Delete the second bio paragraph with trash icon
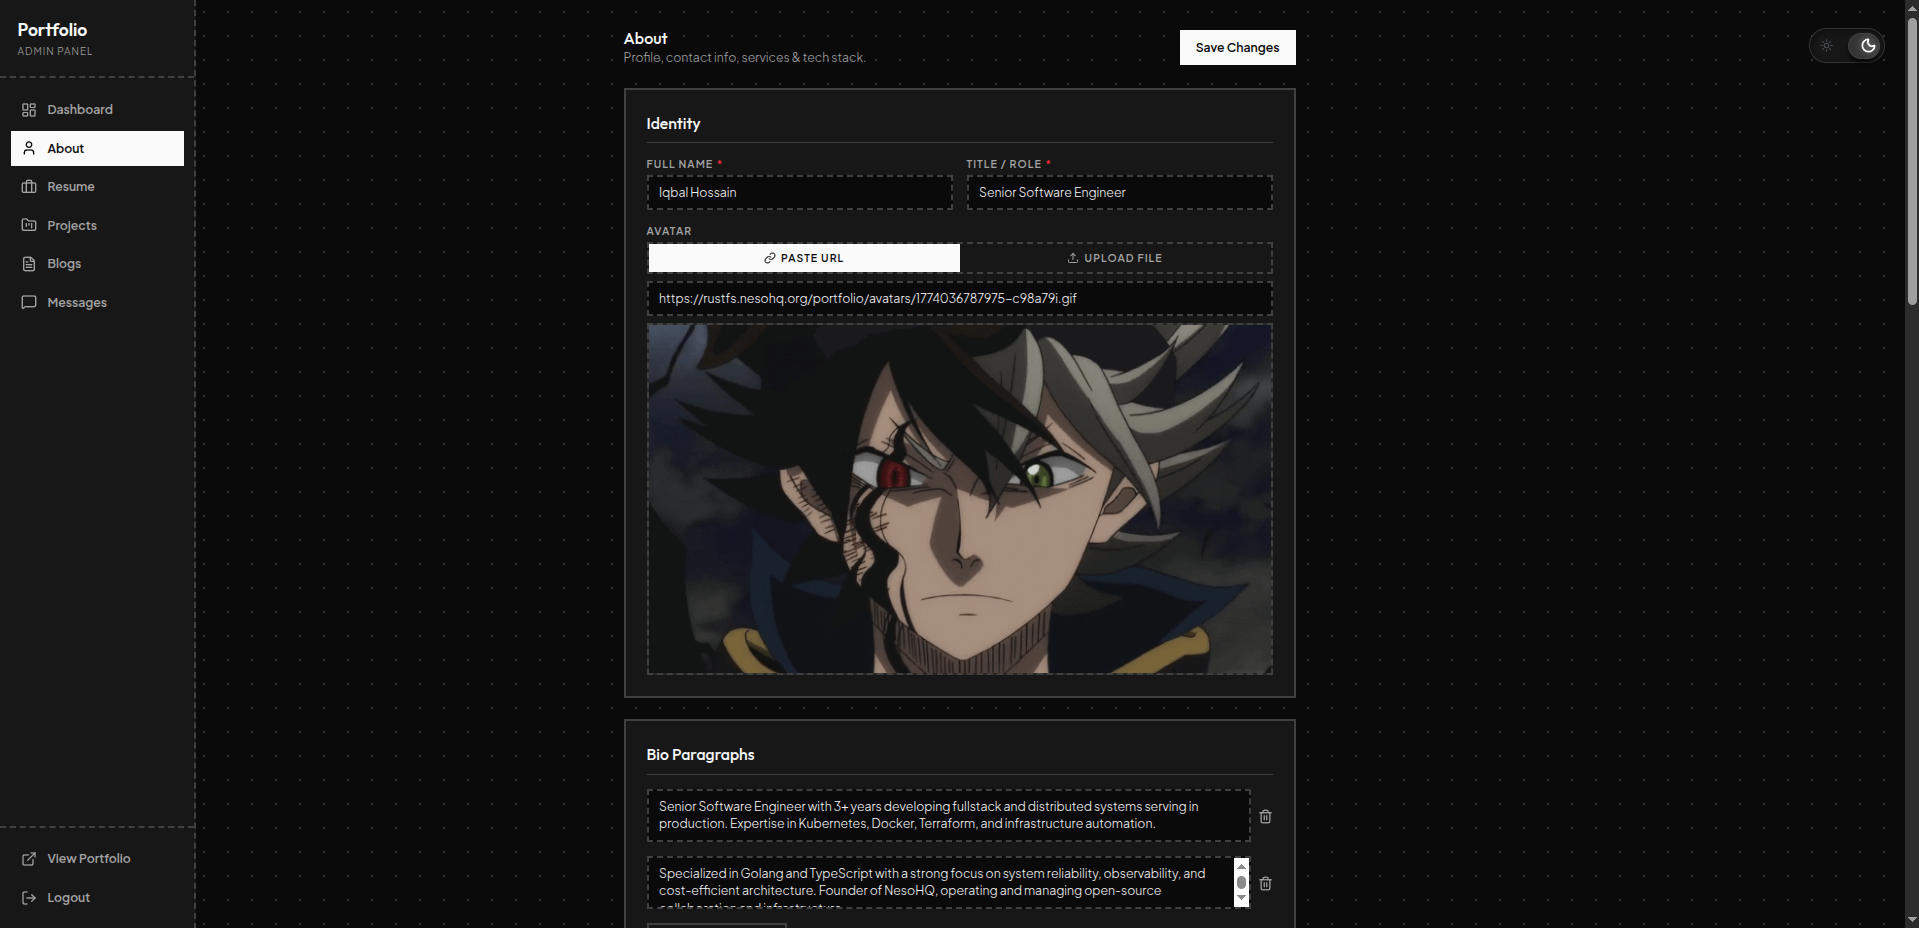Image resolution: width=1919 pixels, height=928 pixels. (x=1265, y=884)
